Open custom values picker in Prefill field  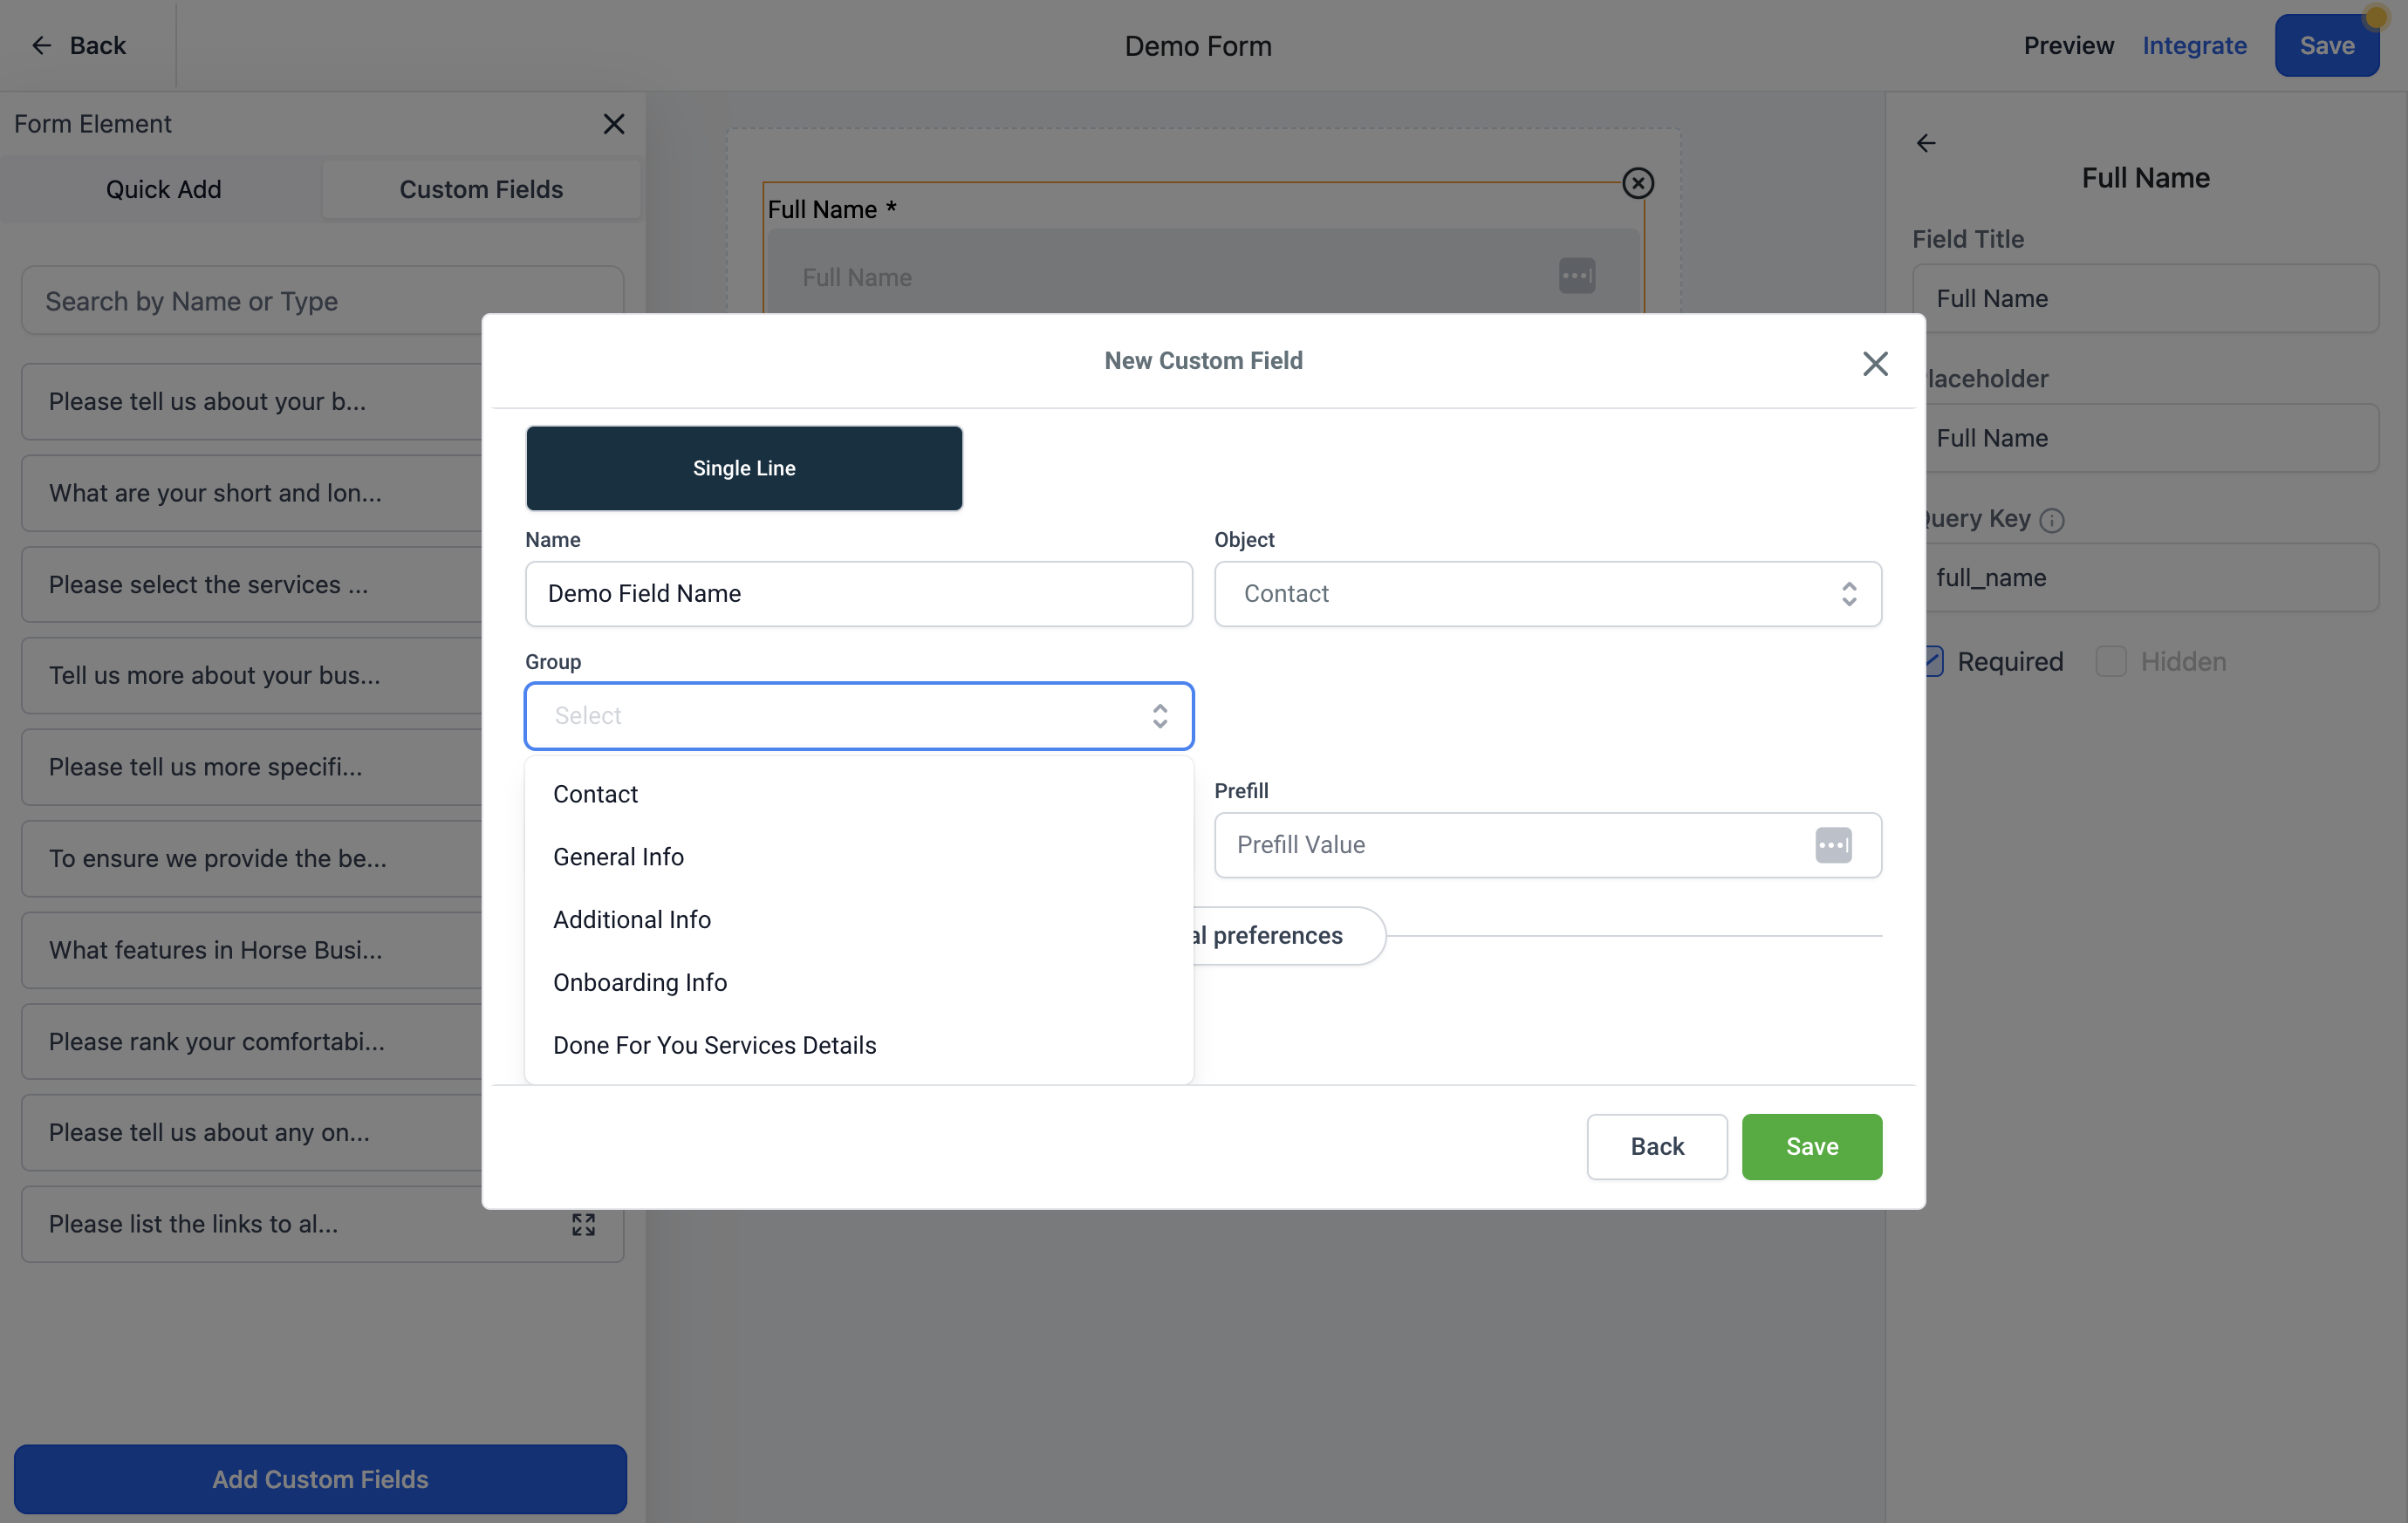[x=1833, y=845]
